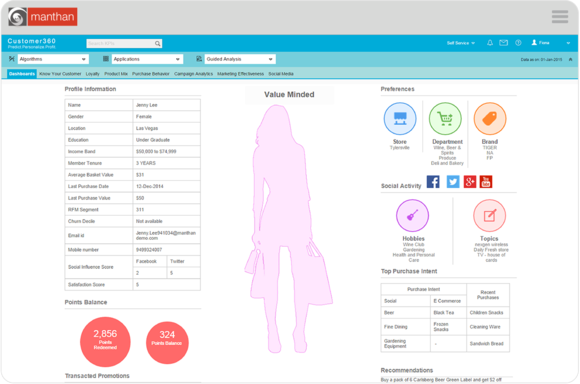Click the Children Snacks recent purchase

pyautogui.click(x=488, y=313)
